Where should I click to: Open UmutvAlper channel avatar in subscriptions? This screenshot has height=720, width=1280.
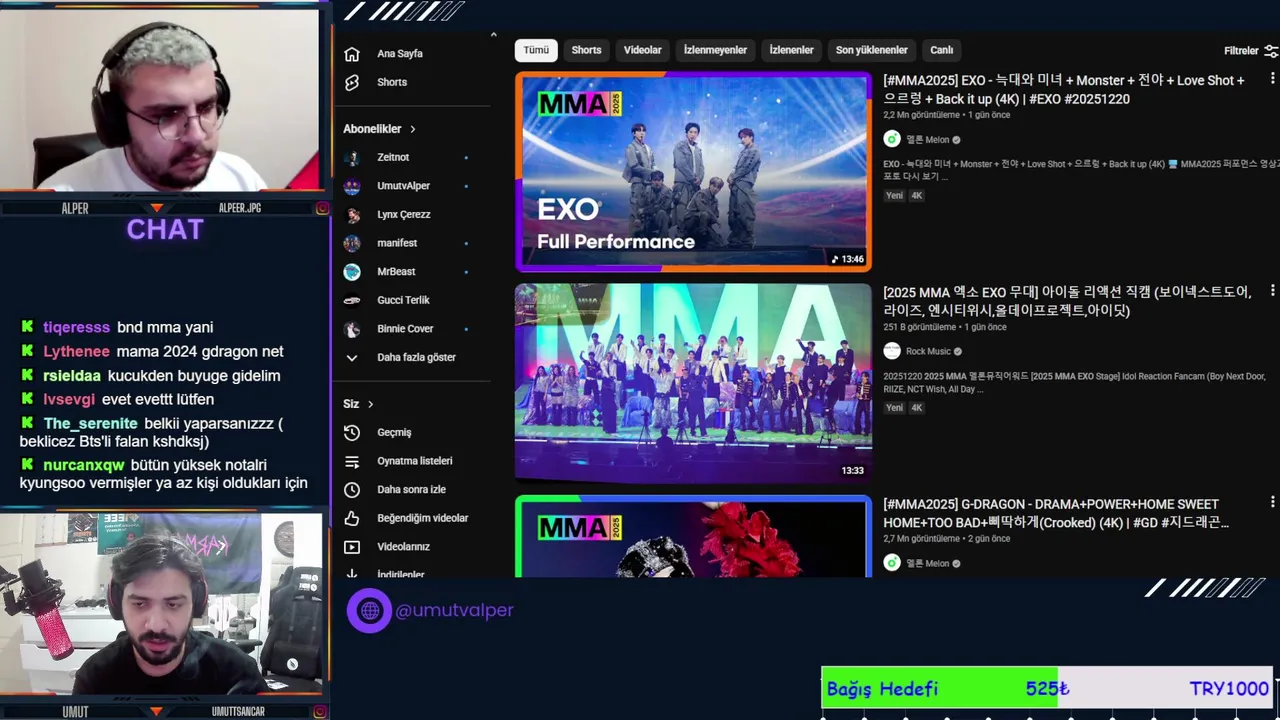(352, 186)
